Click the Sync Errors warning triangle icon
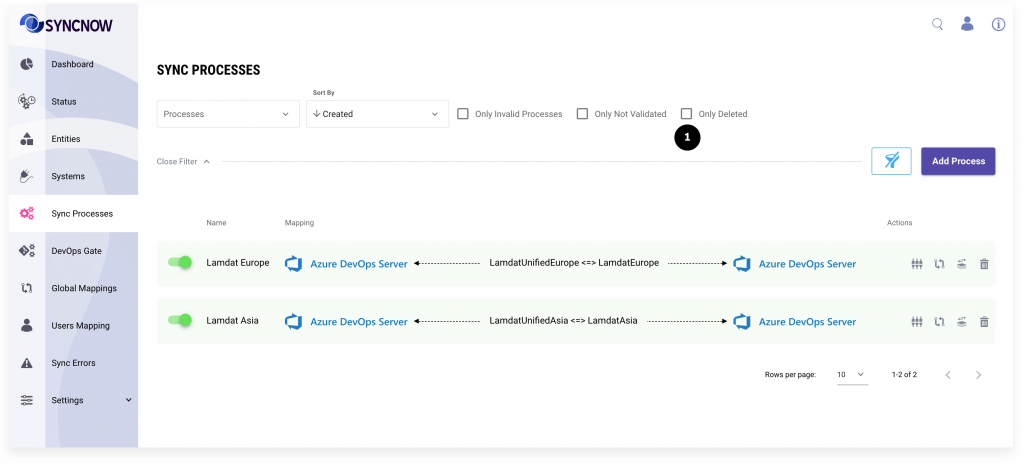The image size is (1024, 463). click(27, 363)
